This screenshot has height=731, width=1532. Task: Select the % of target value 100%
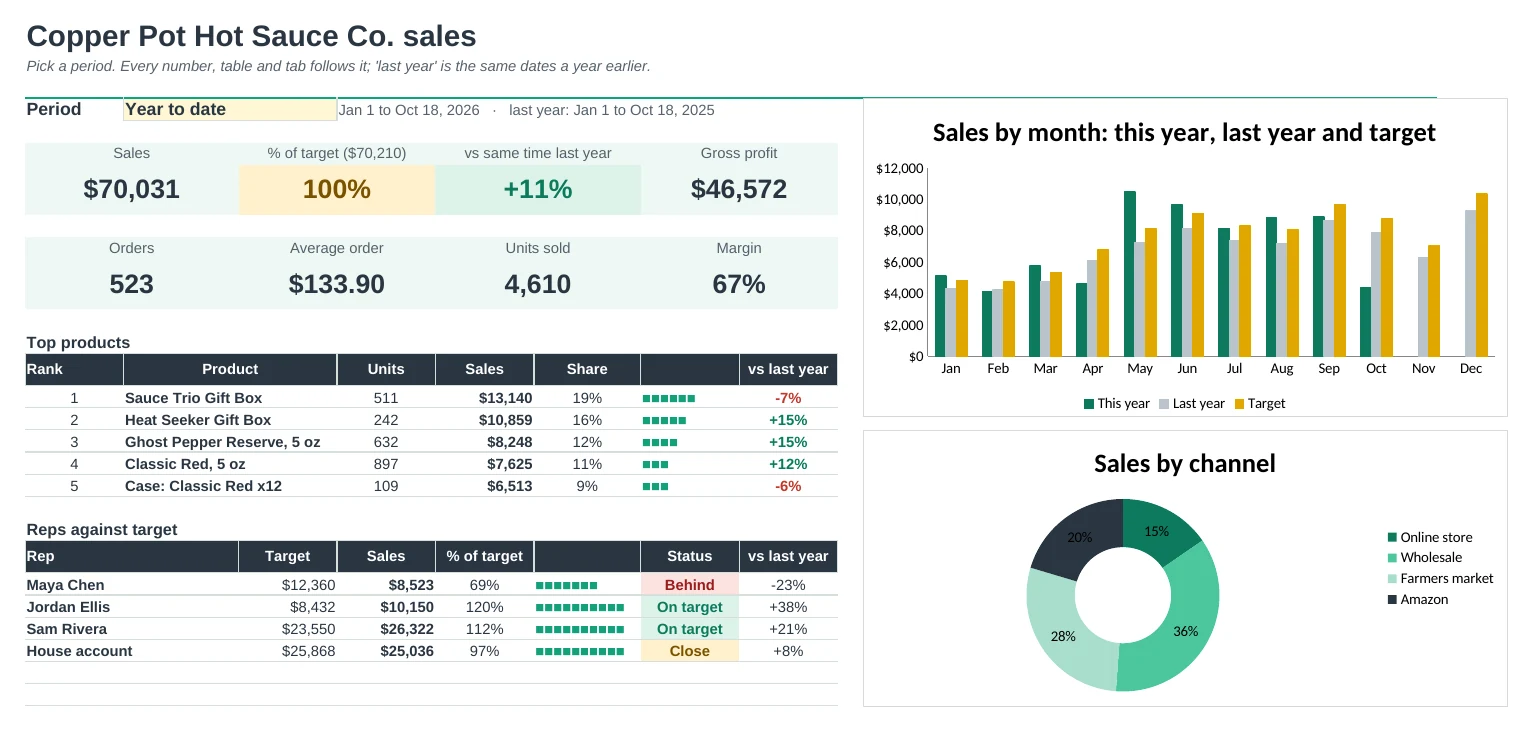337,189
